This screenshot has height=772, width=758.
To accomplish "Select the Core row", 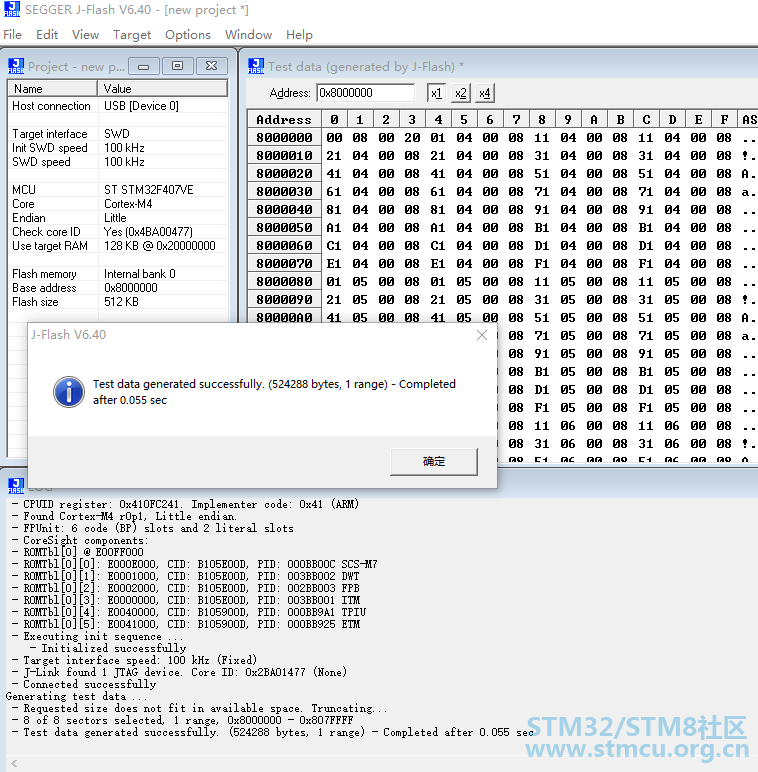I will pyautogui.click(x=118, y=204).
